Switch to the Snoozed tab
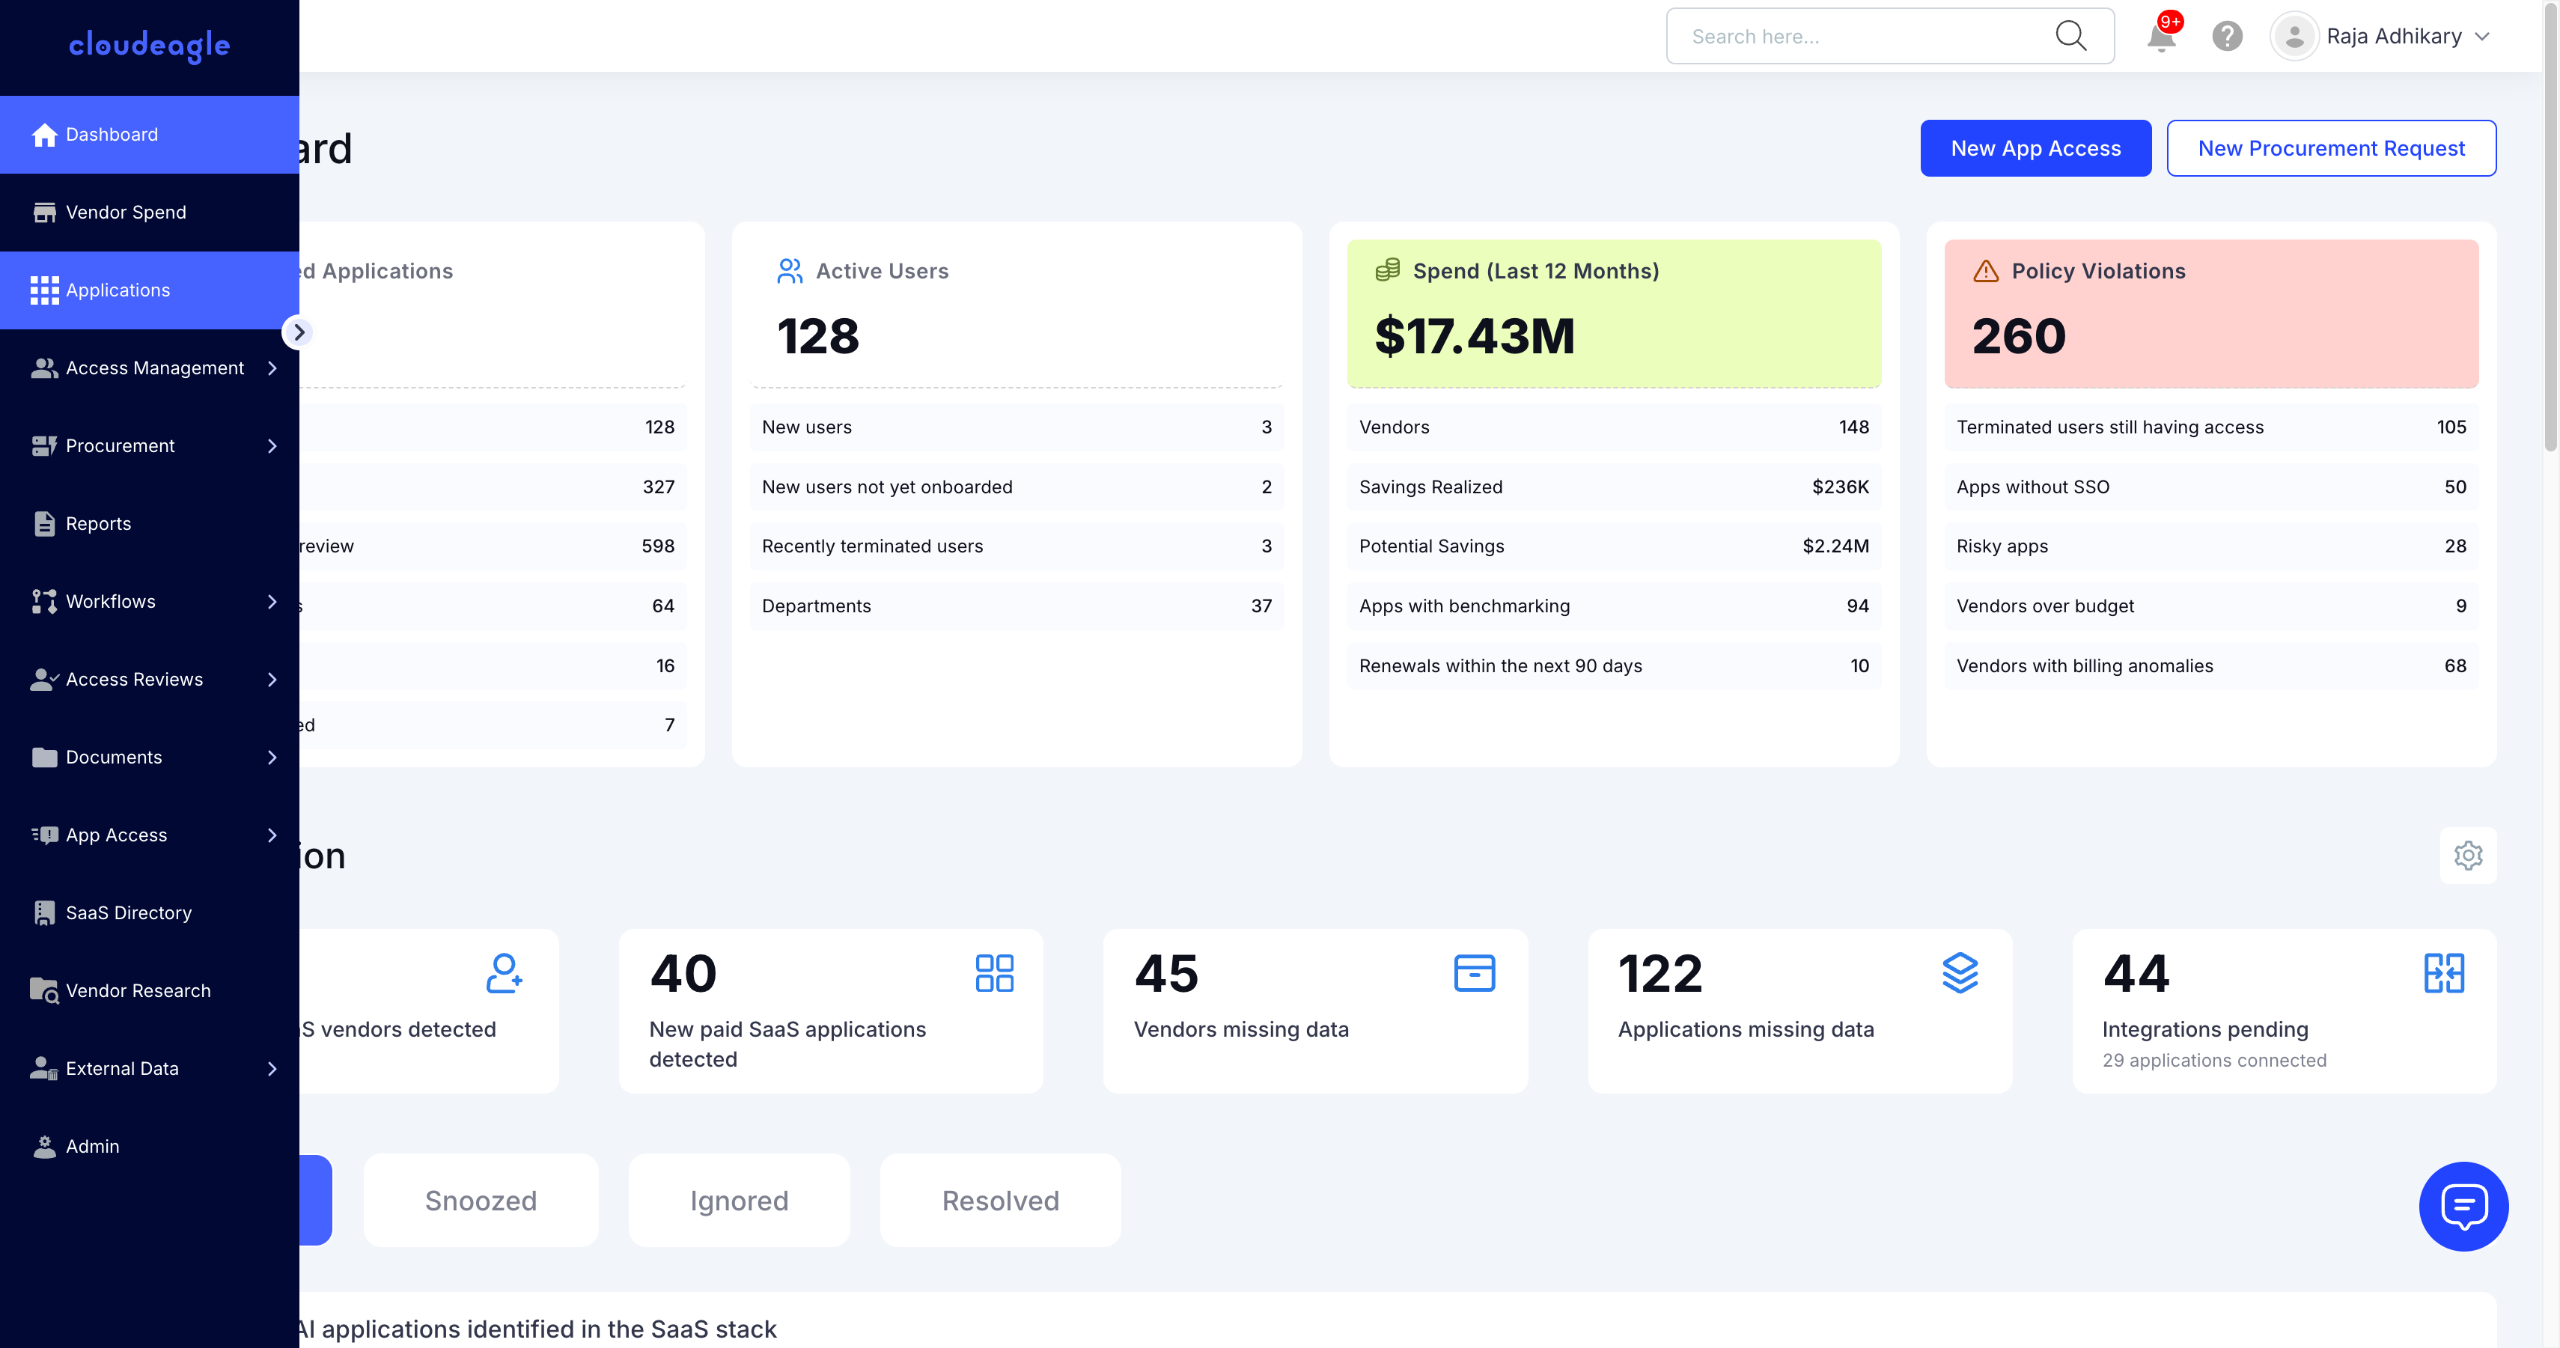 (481, 1200)
